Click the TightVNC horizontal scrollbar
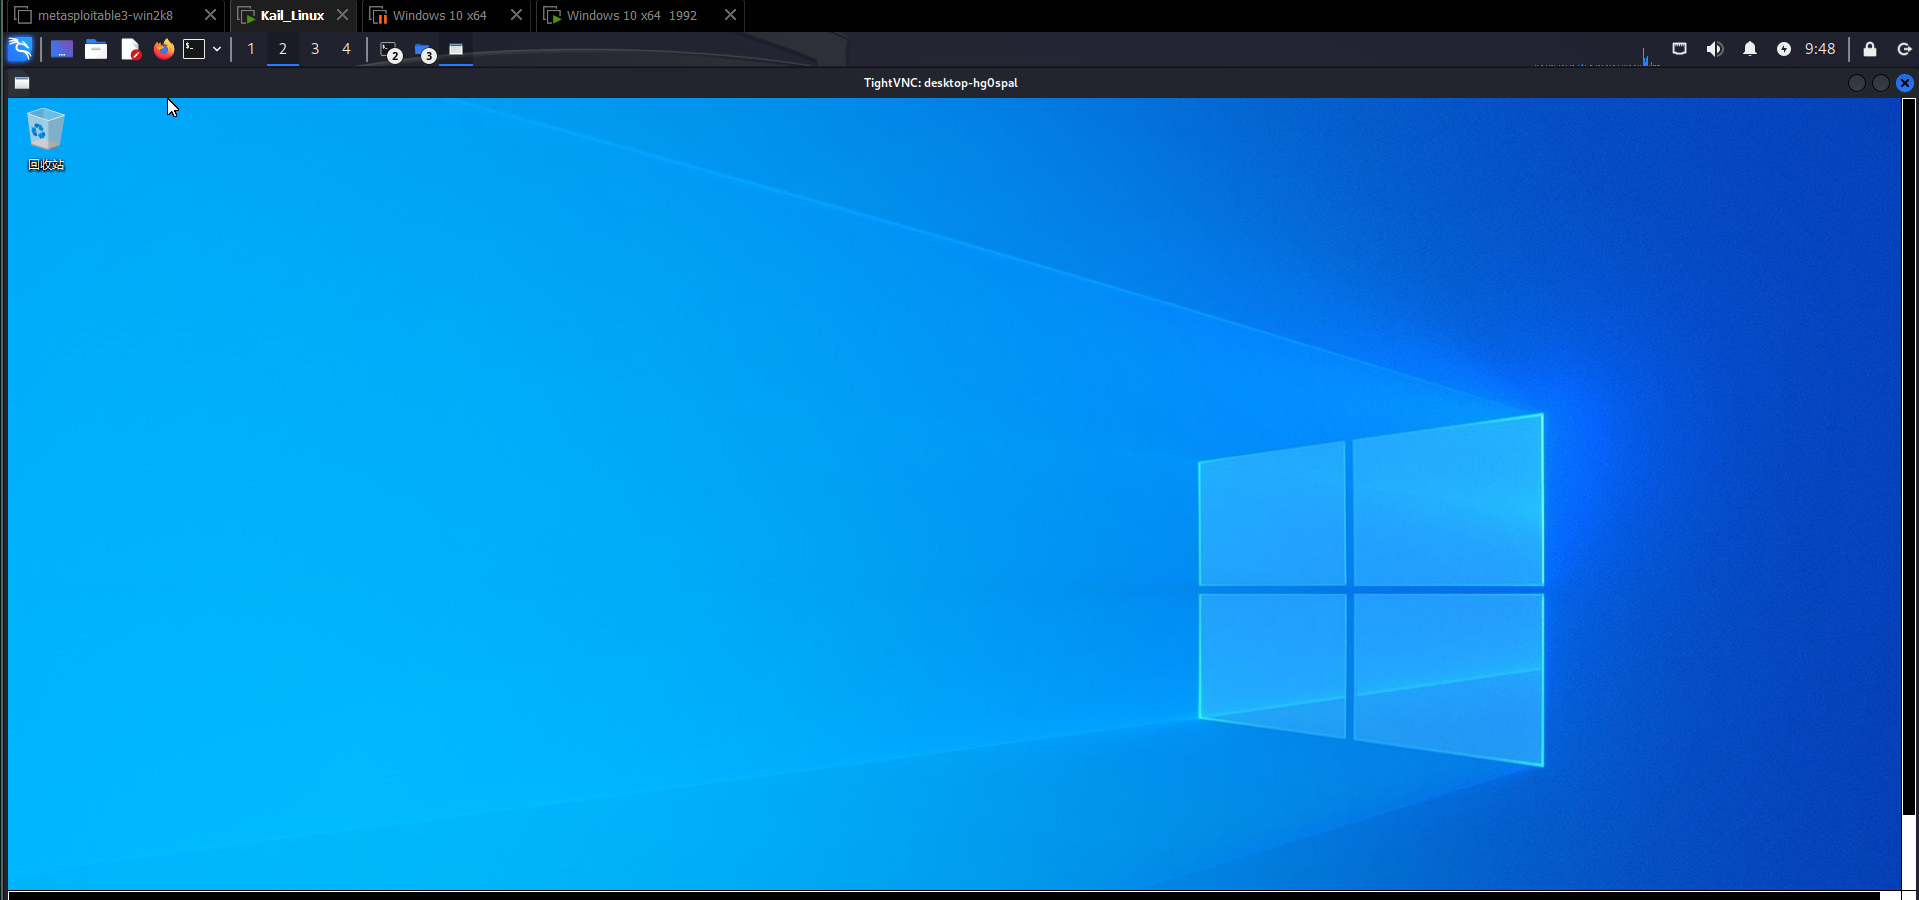1919x900 pixels. (x=944, y=895)
